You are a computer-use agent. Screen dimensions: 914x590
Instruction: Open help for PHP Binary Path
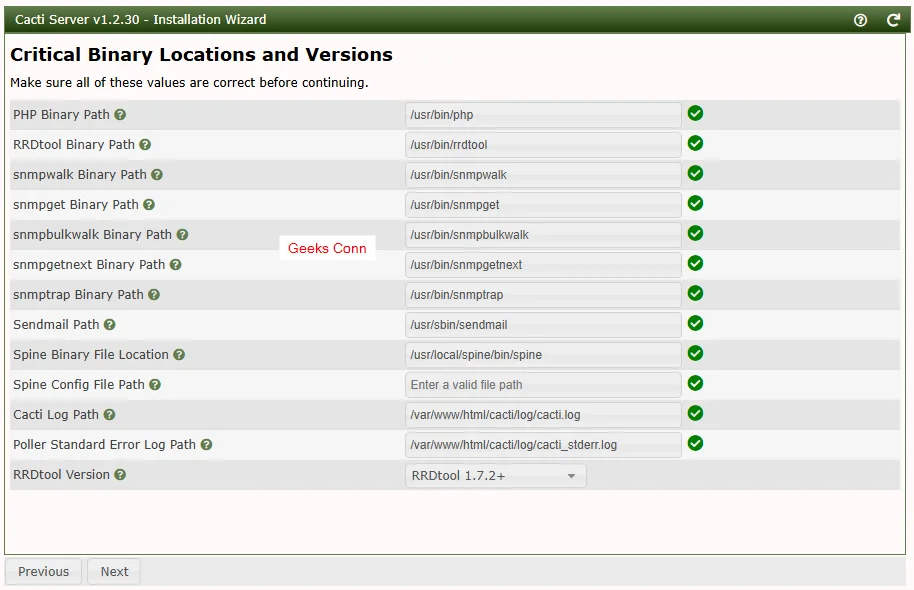[x=120, y=114]
